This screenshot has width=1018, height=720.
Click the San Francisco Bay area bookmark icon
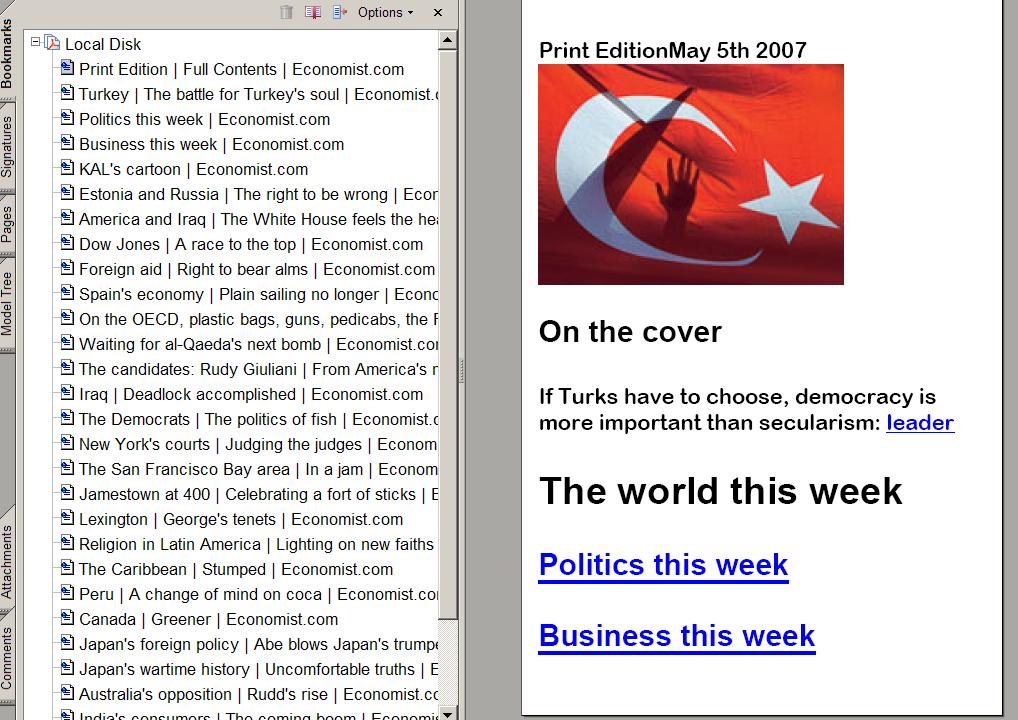pyautogui.click(x=67, y=467)
